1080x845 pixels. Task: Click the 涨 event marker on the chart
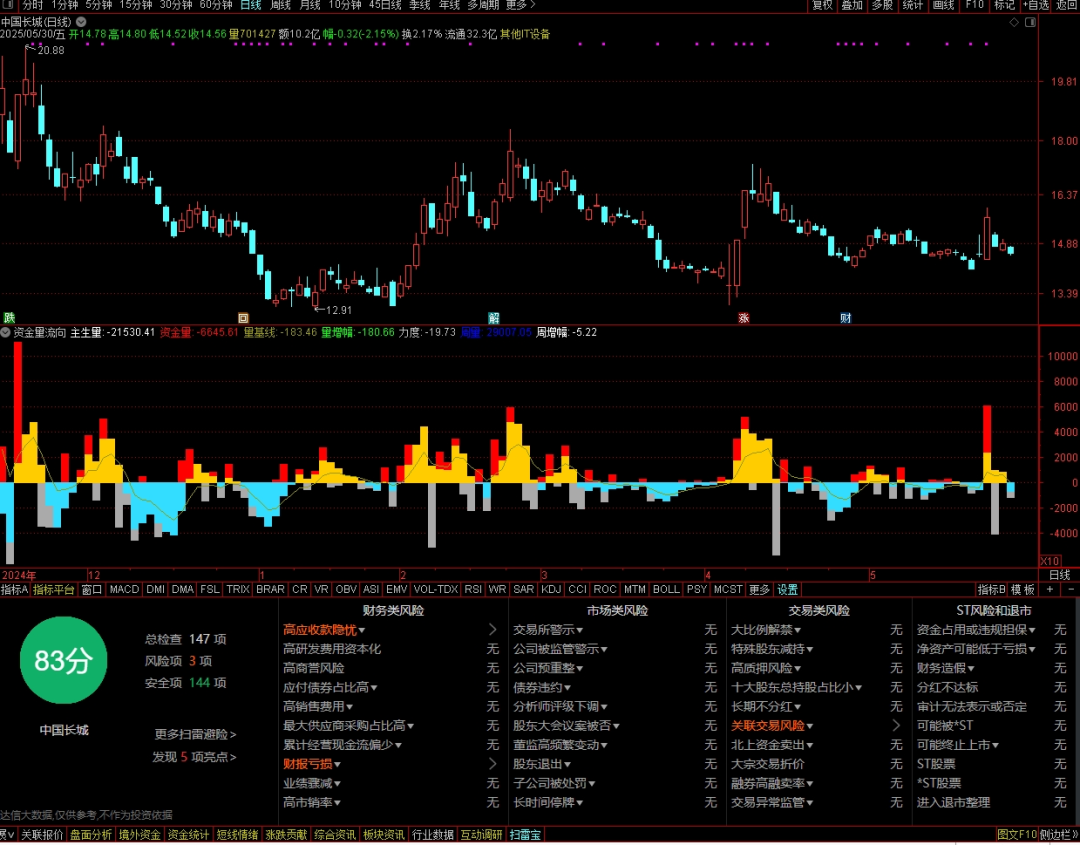[x=744, y=318]
